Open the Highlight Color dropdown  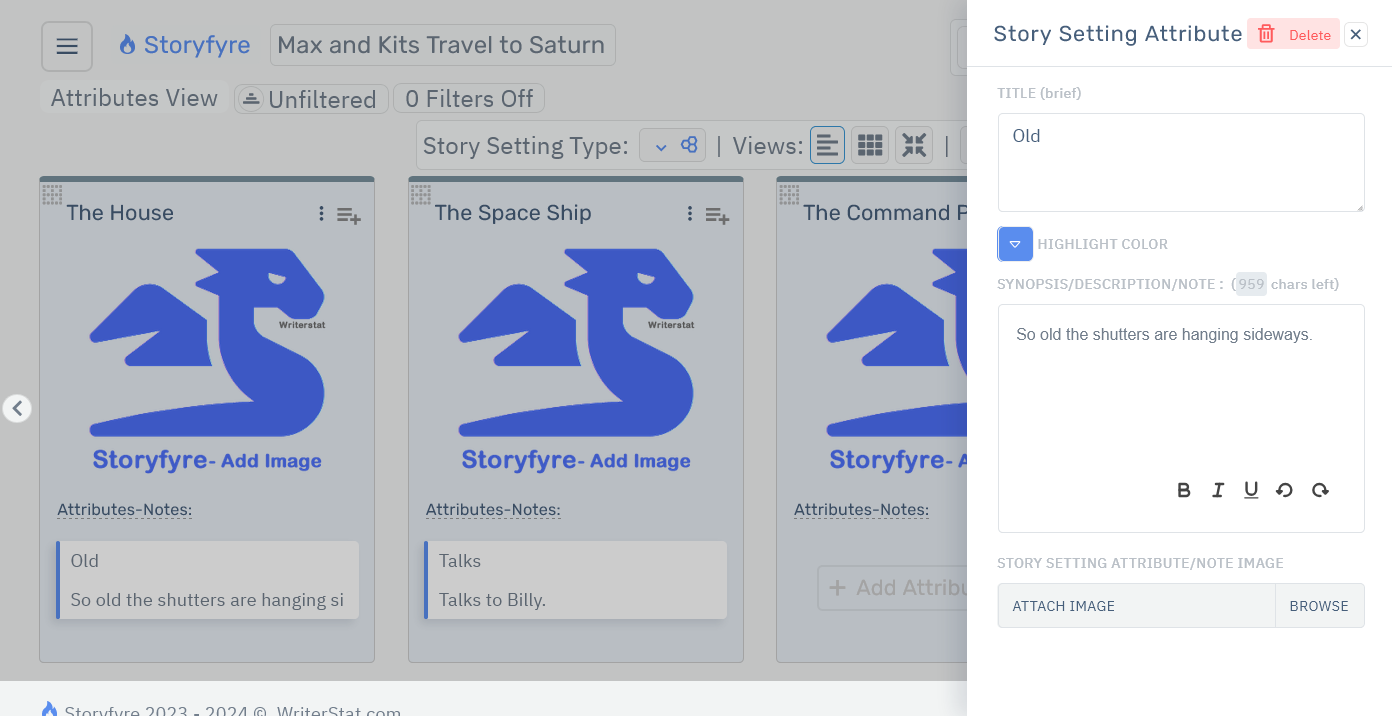[1015, 244]
